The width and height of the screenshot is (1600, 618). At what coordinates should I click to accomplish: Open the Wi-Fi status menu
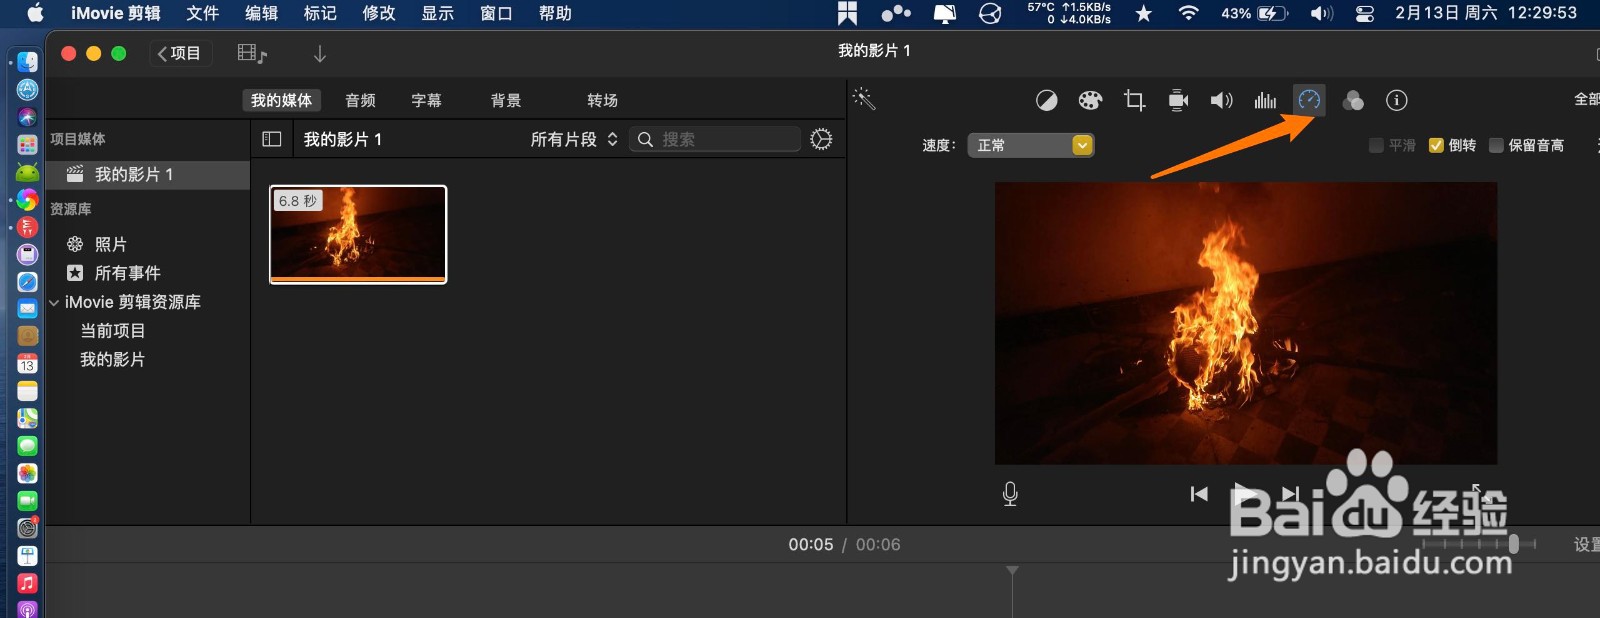click(1188, 13)
